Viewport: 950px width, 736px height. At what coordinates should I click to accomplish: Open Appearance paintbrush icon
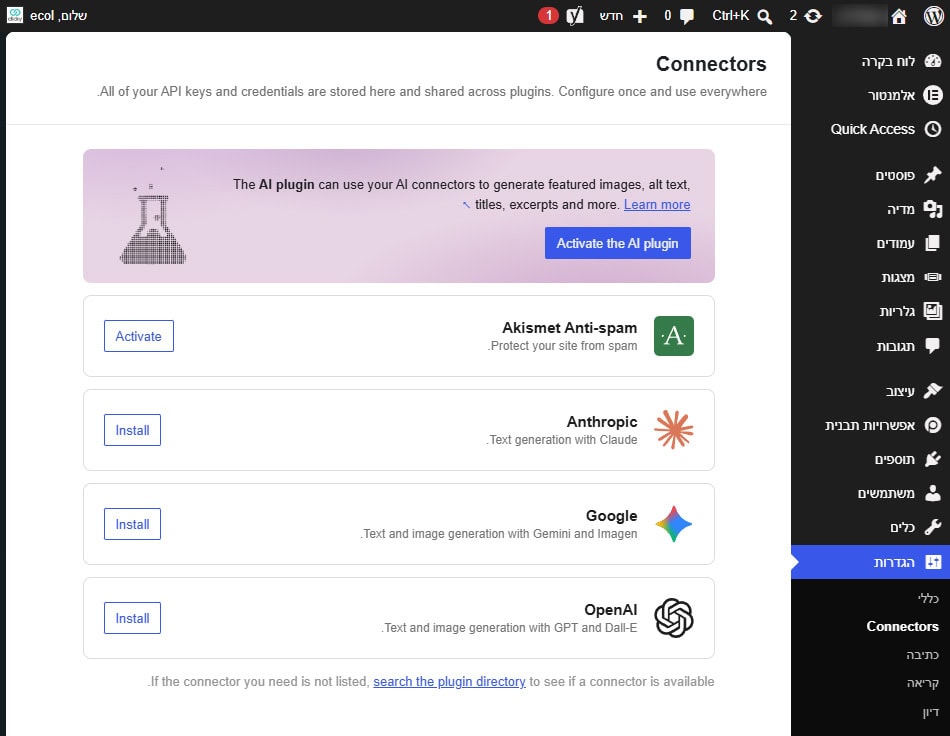click(x=933, y=391)
